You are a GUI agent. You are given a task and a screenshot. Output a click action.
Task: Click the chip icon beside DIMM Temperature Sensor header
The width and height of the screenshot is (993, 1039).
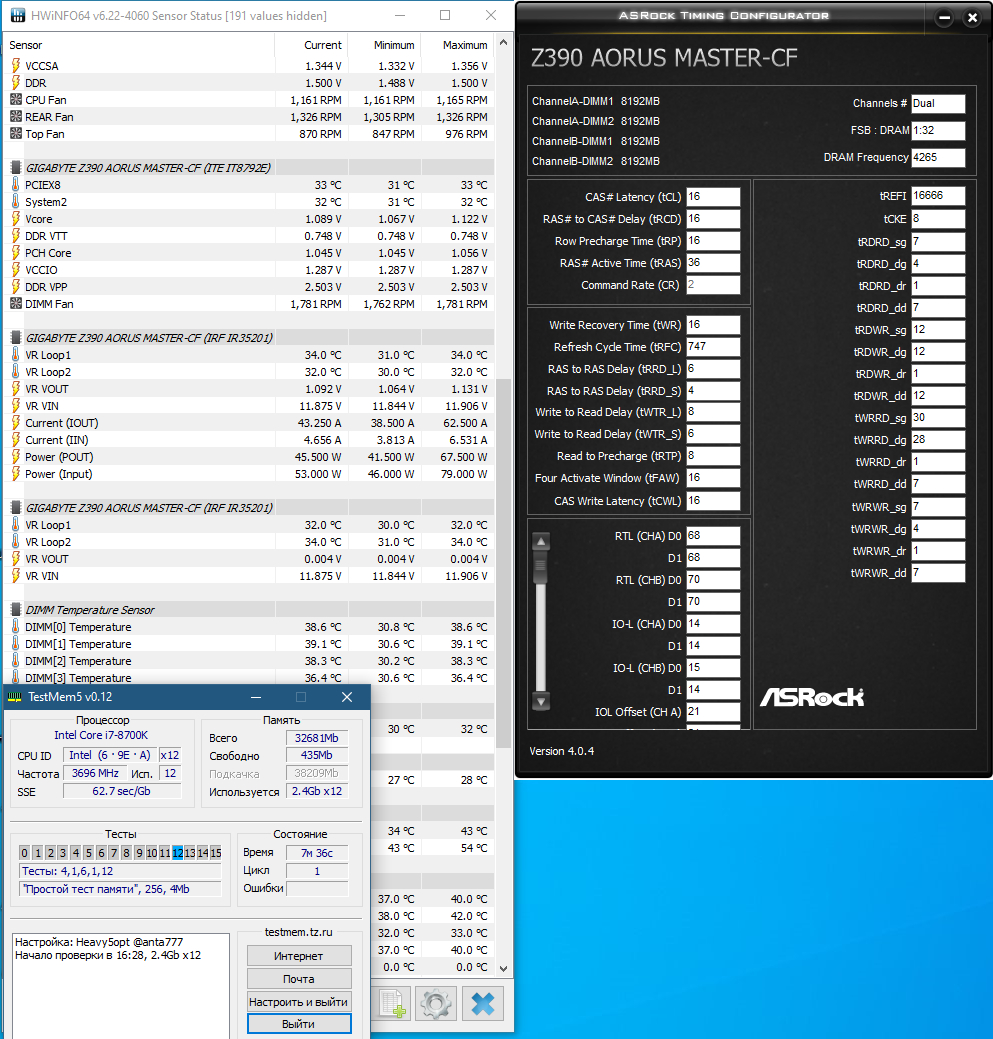click(16, 610)
